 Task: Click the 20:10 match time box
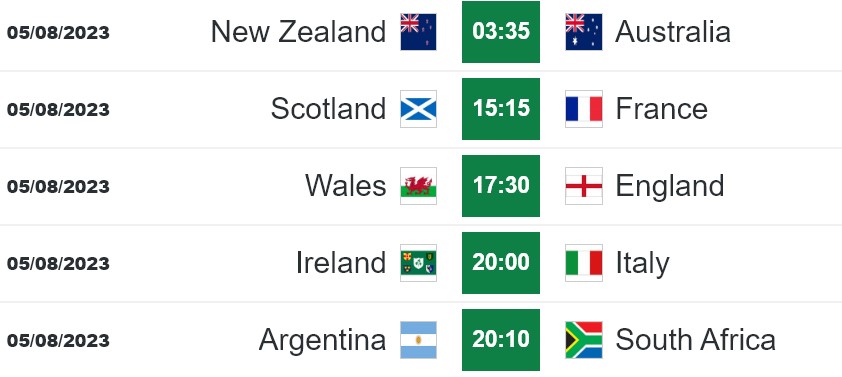[501, 340]
